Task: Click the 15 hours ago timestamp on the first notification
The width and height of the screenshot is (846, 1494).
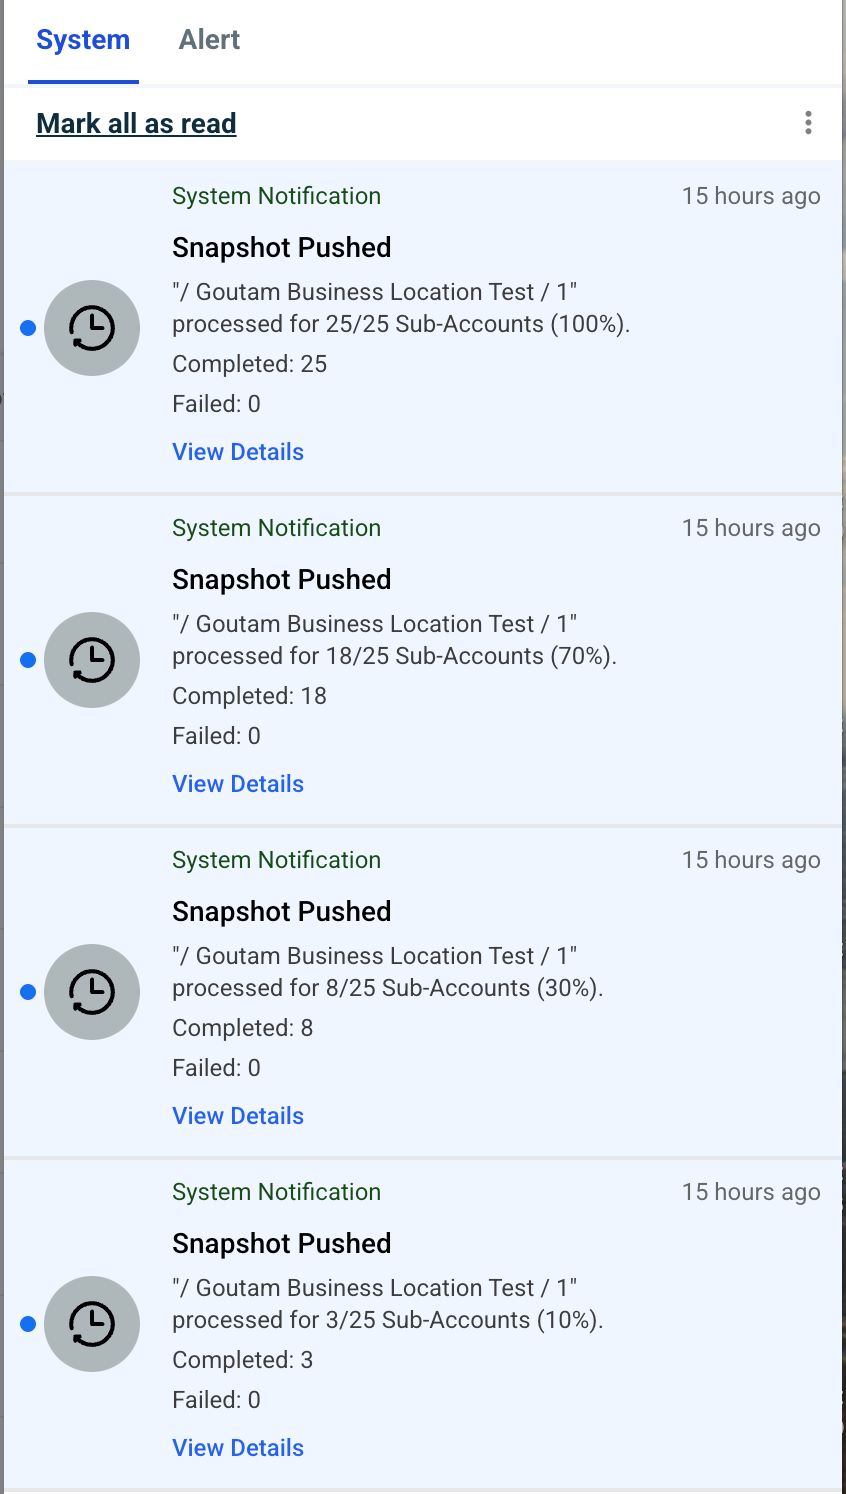Action: 751,195
